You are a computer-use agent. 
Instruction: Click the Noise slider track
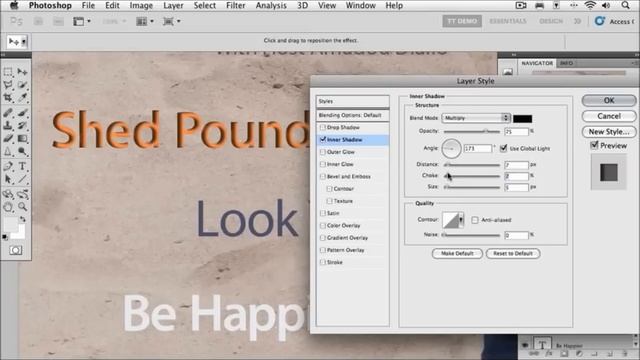(x=472, y=235)
